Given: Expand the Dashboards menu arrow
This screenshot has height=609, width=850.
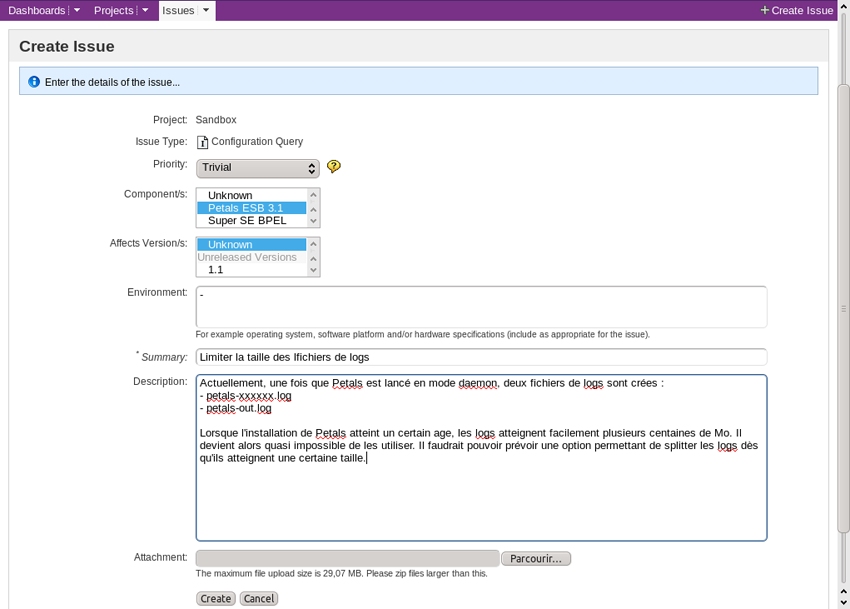Looking at the screenshot, I should pos(77,10).
